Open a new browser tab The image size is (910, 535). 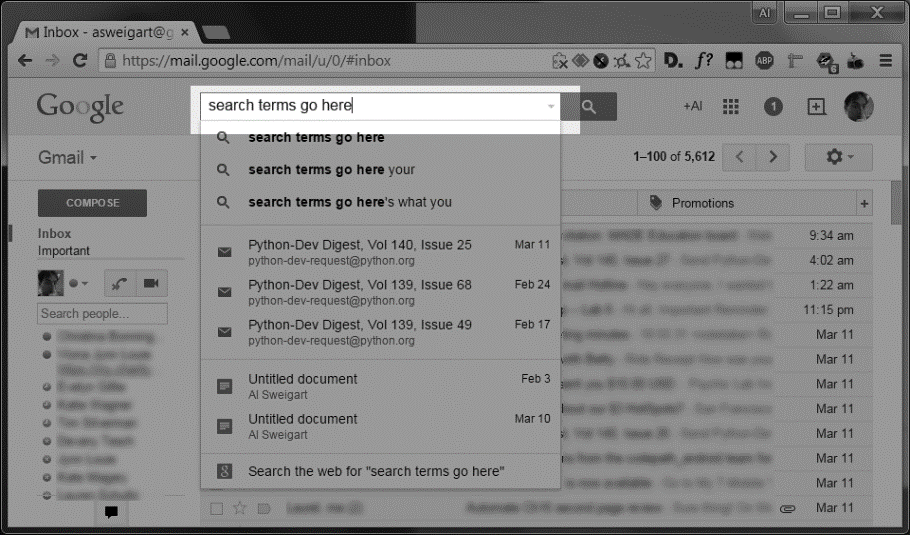[215, 32]
